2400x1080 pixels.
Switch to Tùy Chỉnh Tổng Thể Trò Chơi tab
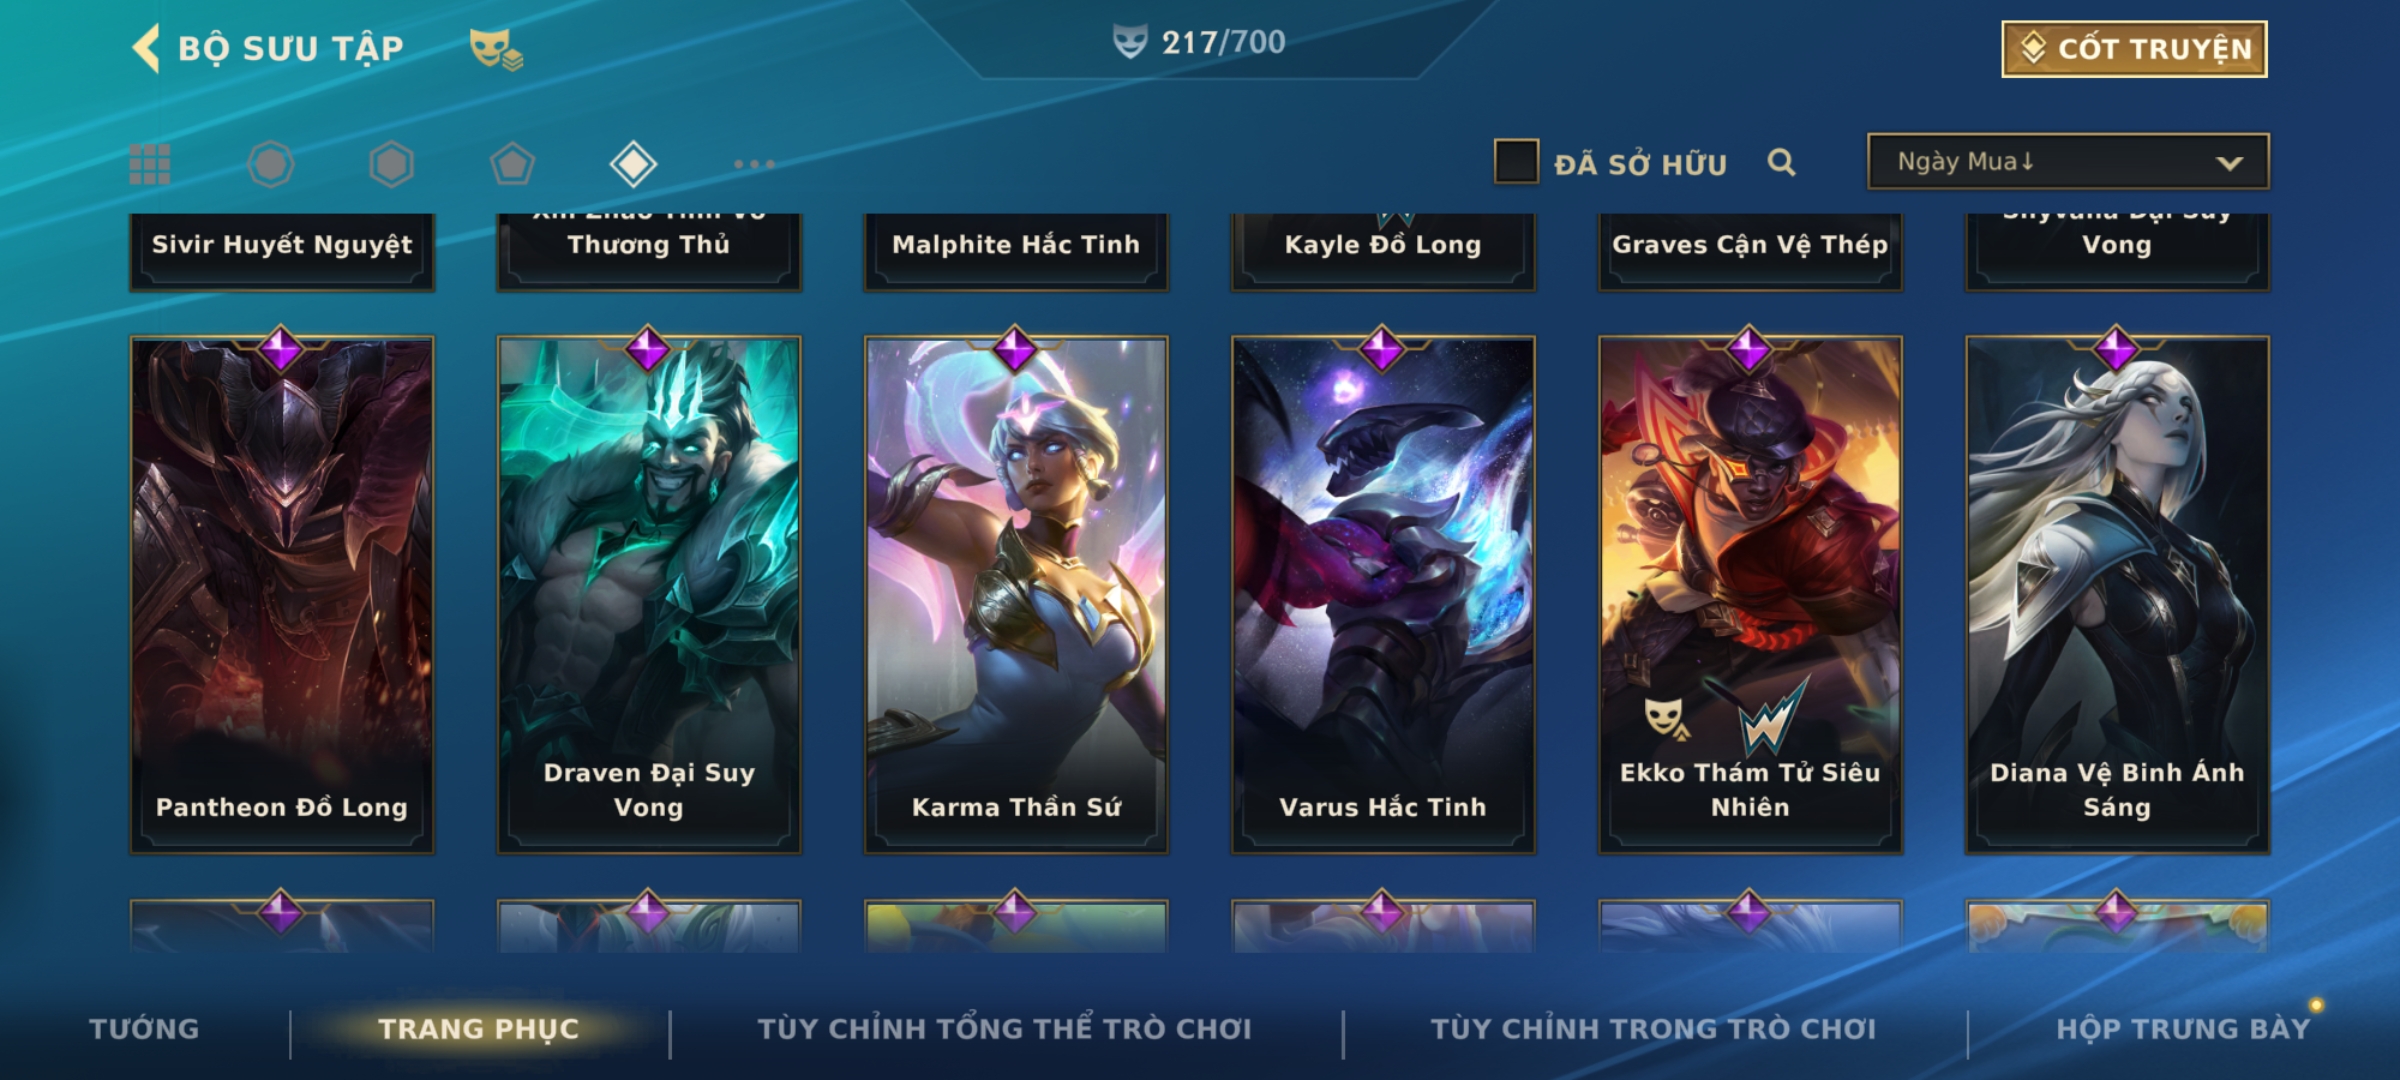click(1004, 1029)
